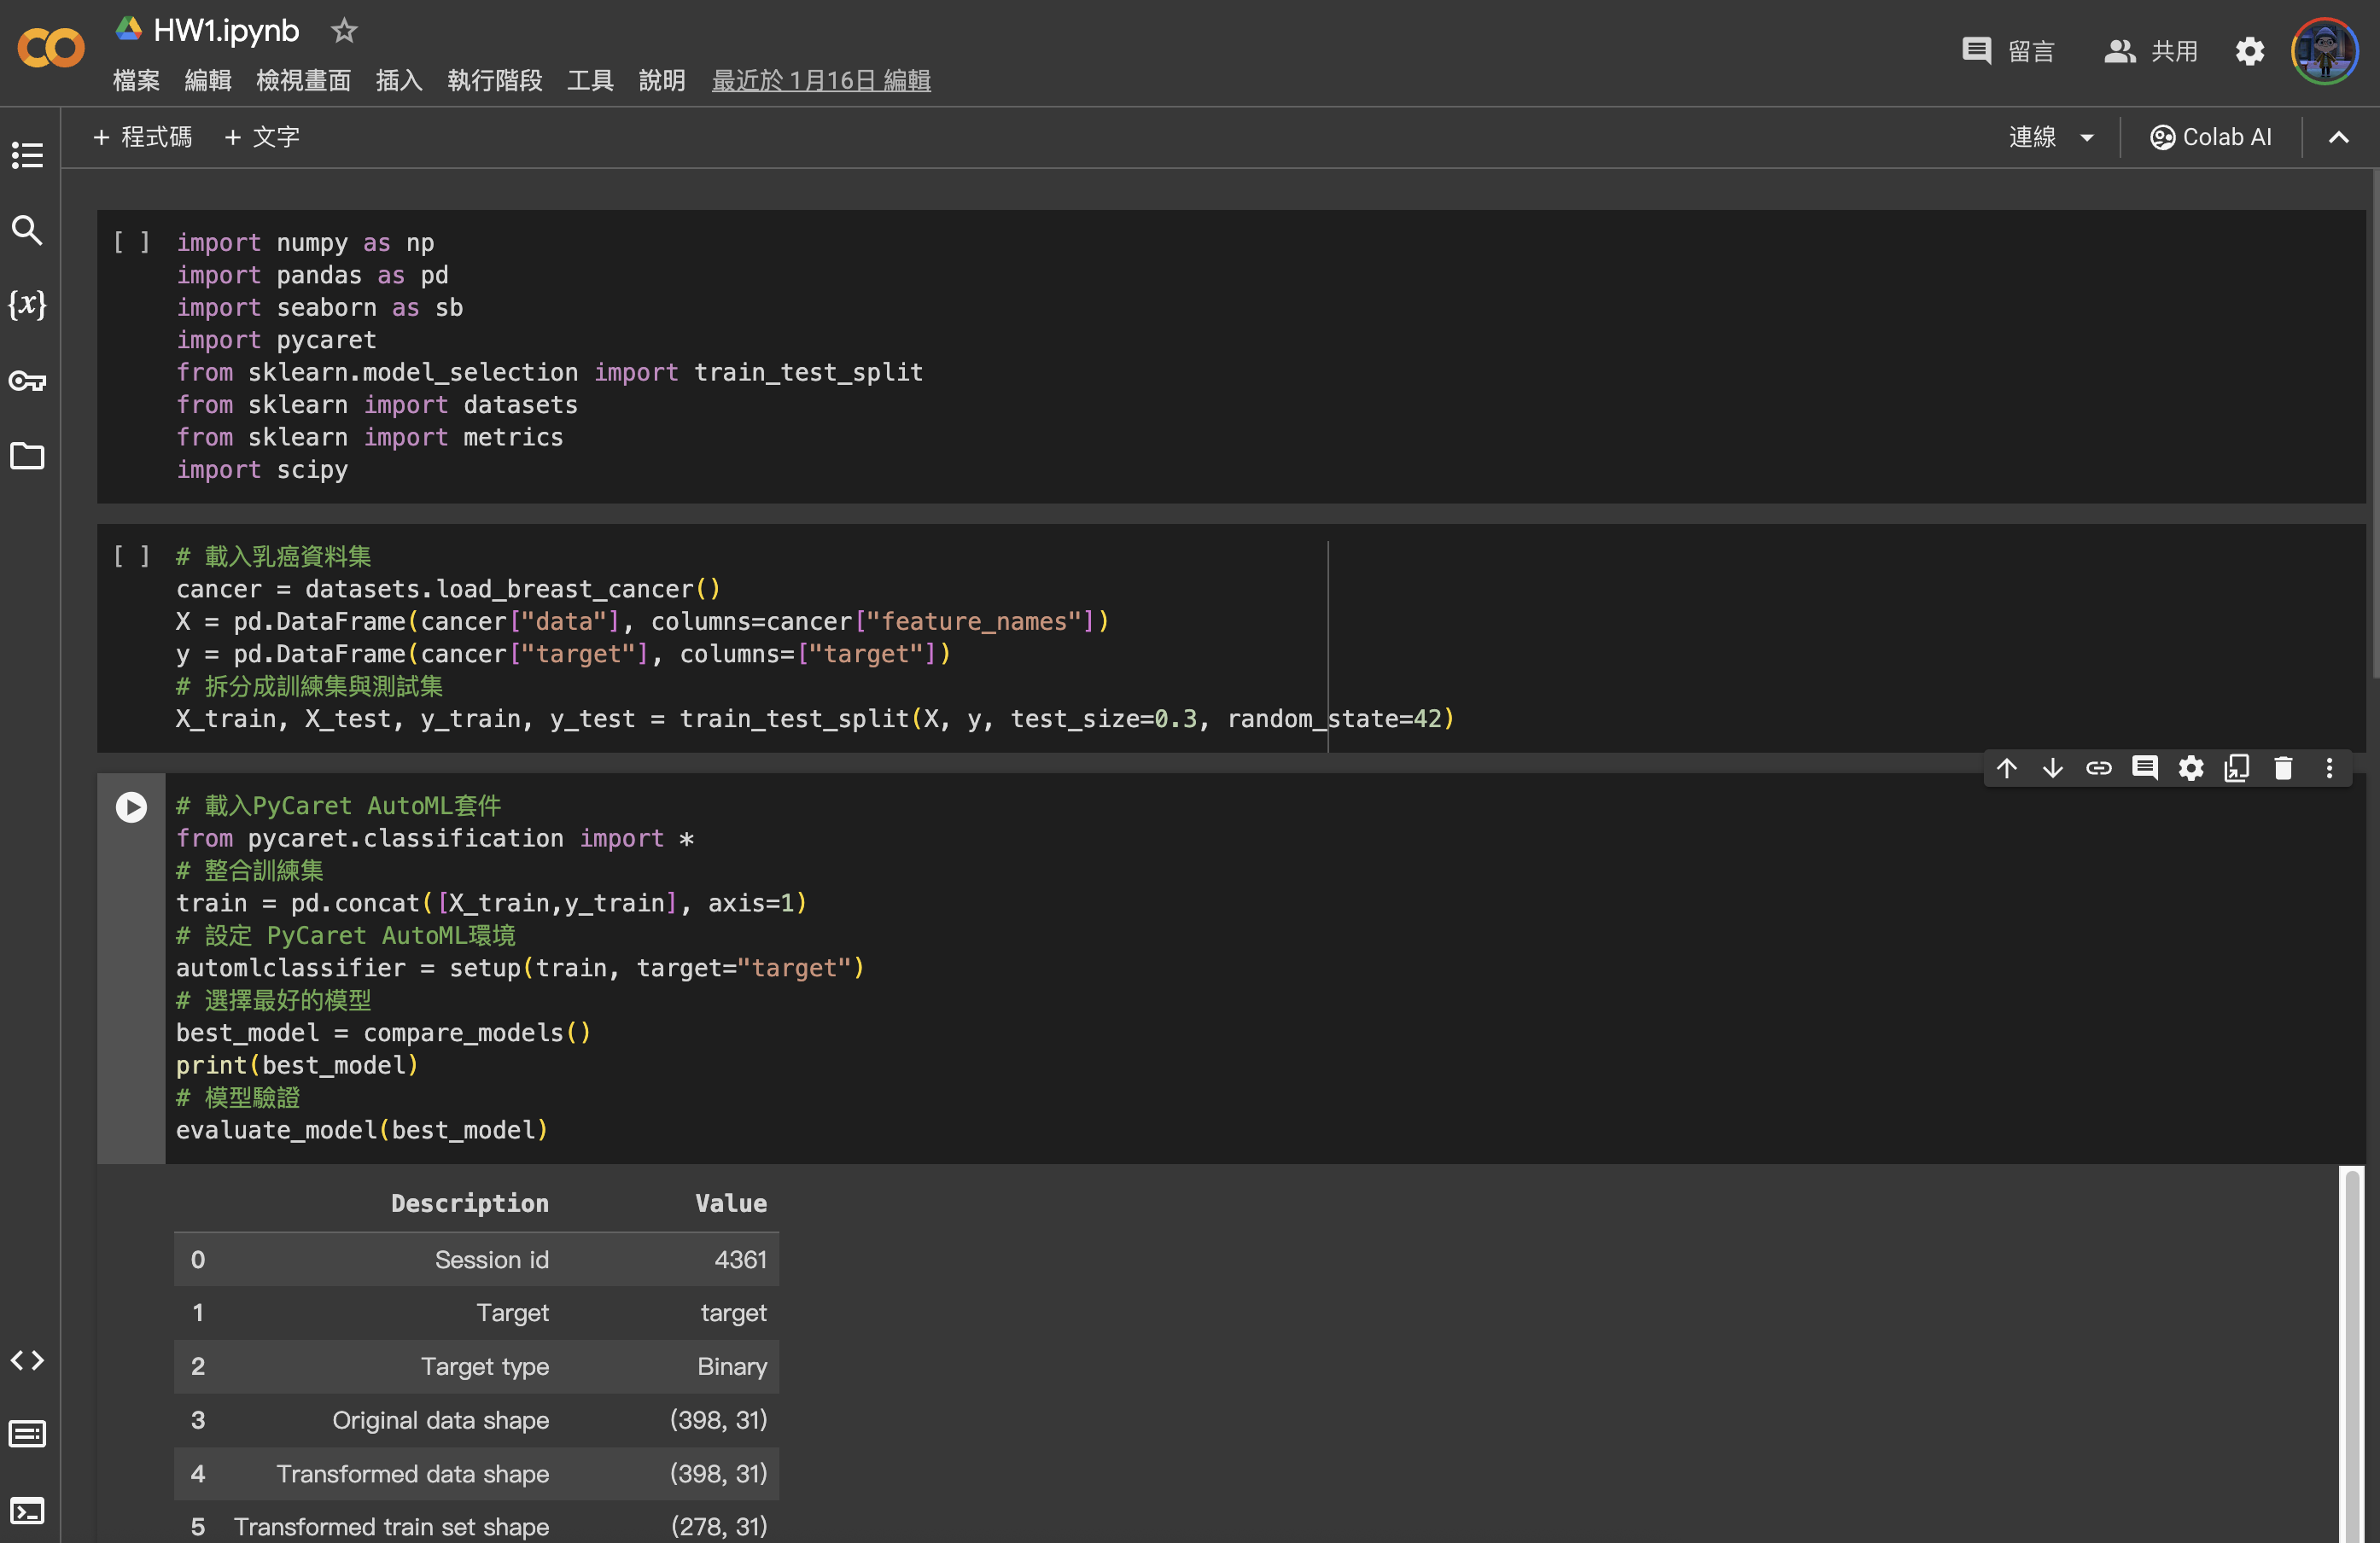Image resolution: width=2380 pixels, height=1543 pixels.
Task: Open the terminal panel
Action: click(x=27, y=1510)
